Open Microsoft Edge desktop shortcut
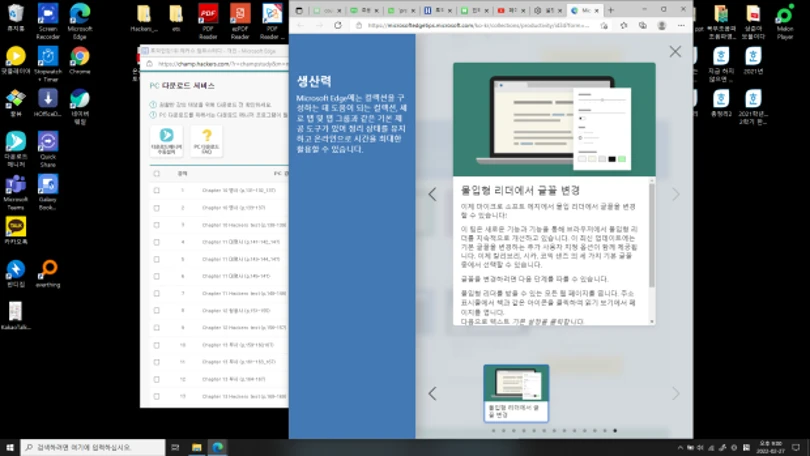The height and width of the screenshot is (456, 810). (x=80, y=22)
